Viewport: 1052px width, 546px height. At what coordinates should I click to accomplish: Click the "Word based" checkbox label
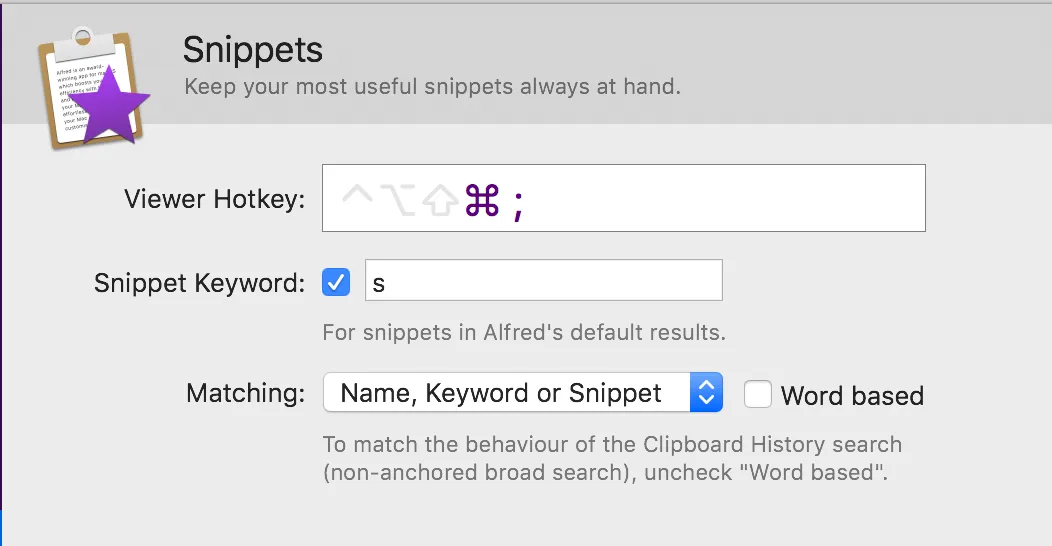point(852,396)
